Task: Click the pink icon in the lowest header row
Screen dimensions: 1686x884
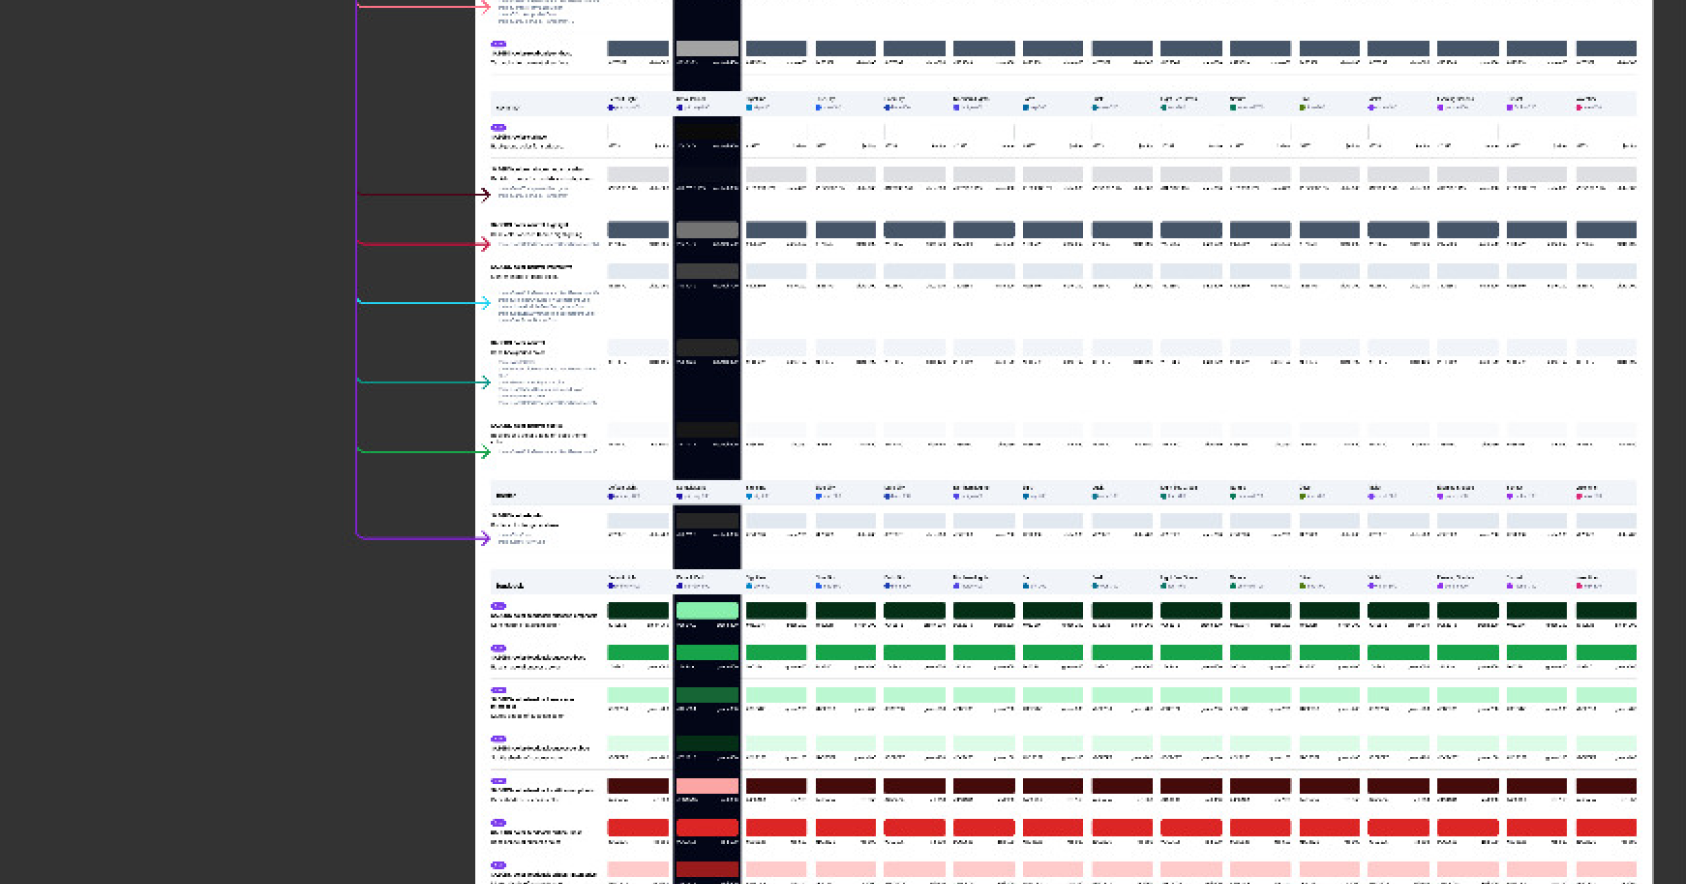Action: point(1579,586)
